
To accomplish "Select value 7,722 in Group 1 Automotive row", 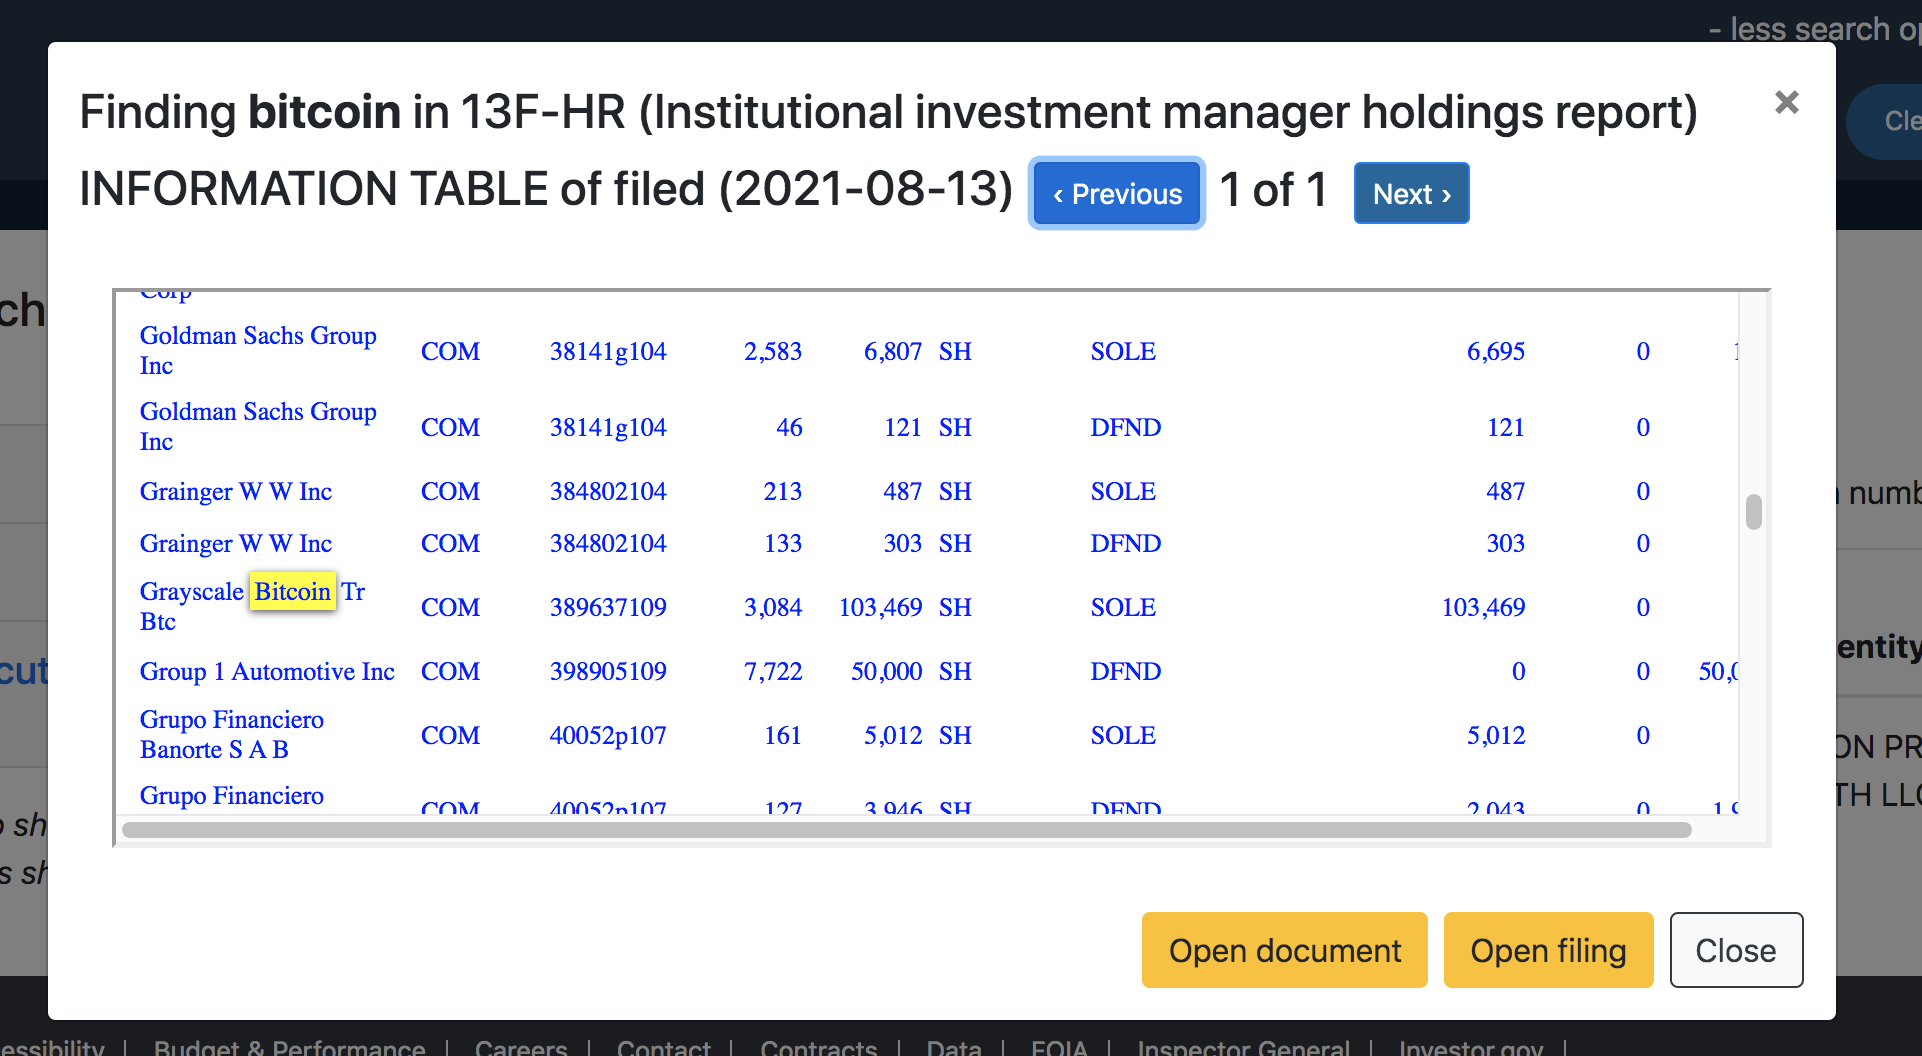I will point(772,671).
